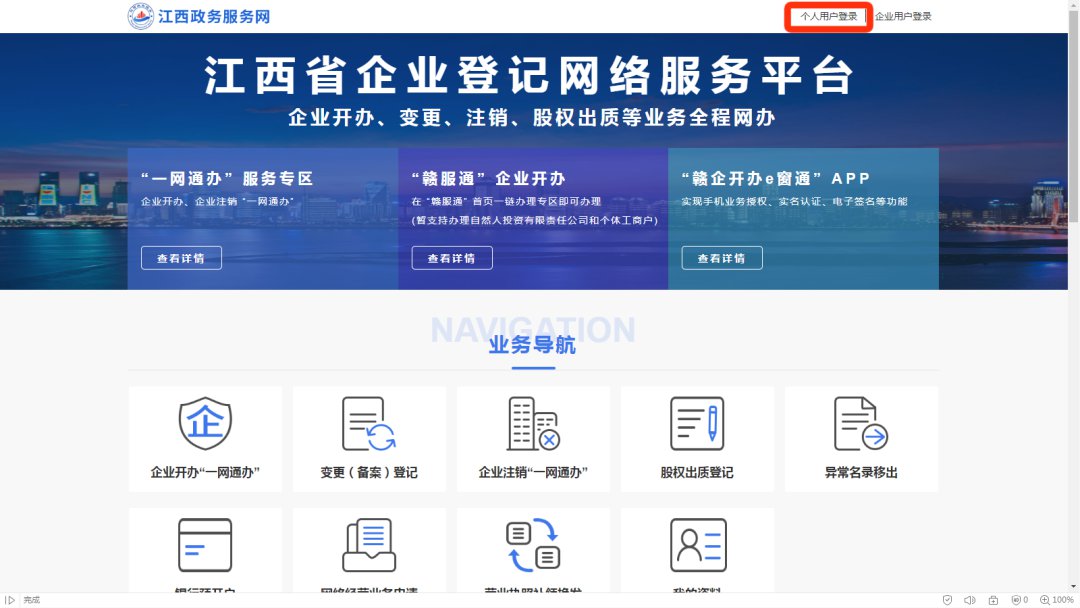Select the 业务导航 section heading
Viewport: 1080px width, 608px height.
coord(532,344)
